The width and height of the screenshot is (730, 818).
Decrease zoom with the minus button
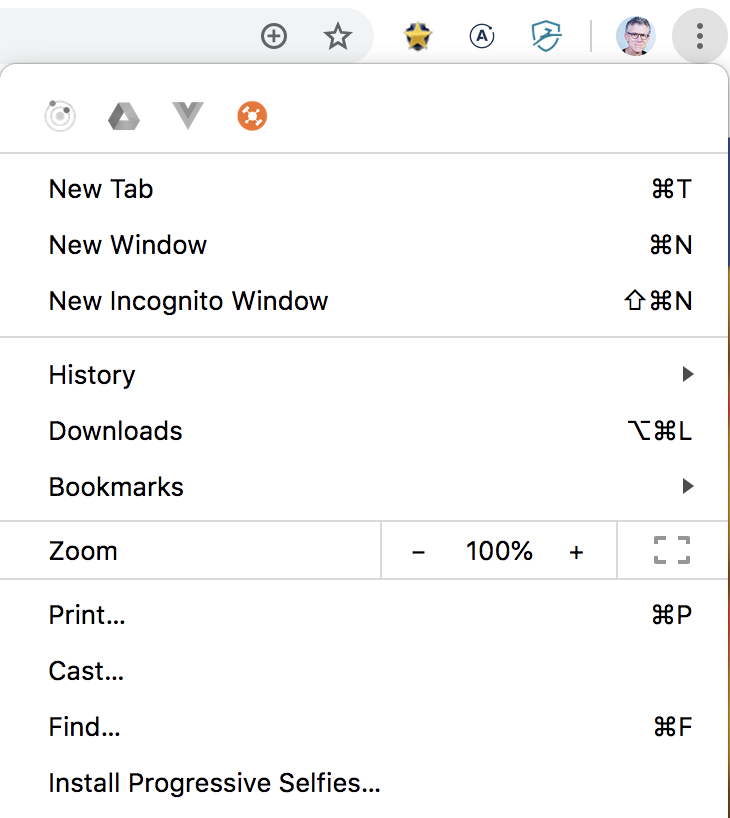pos(418,551)
